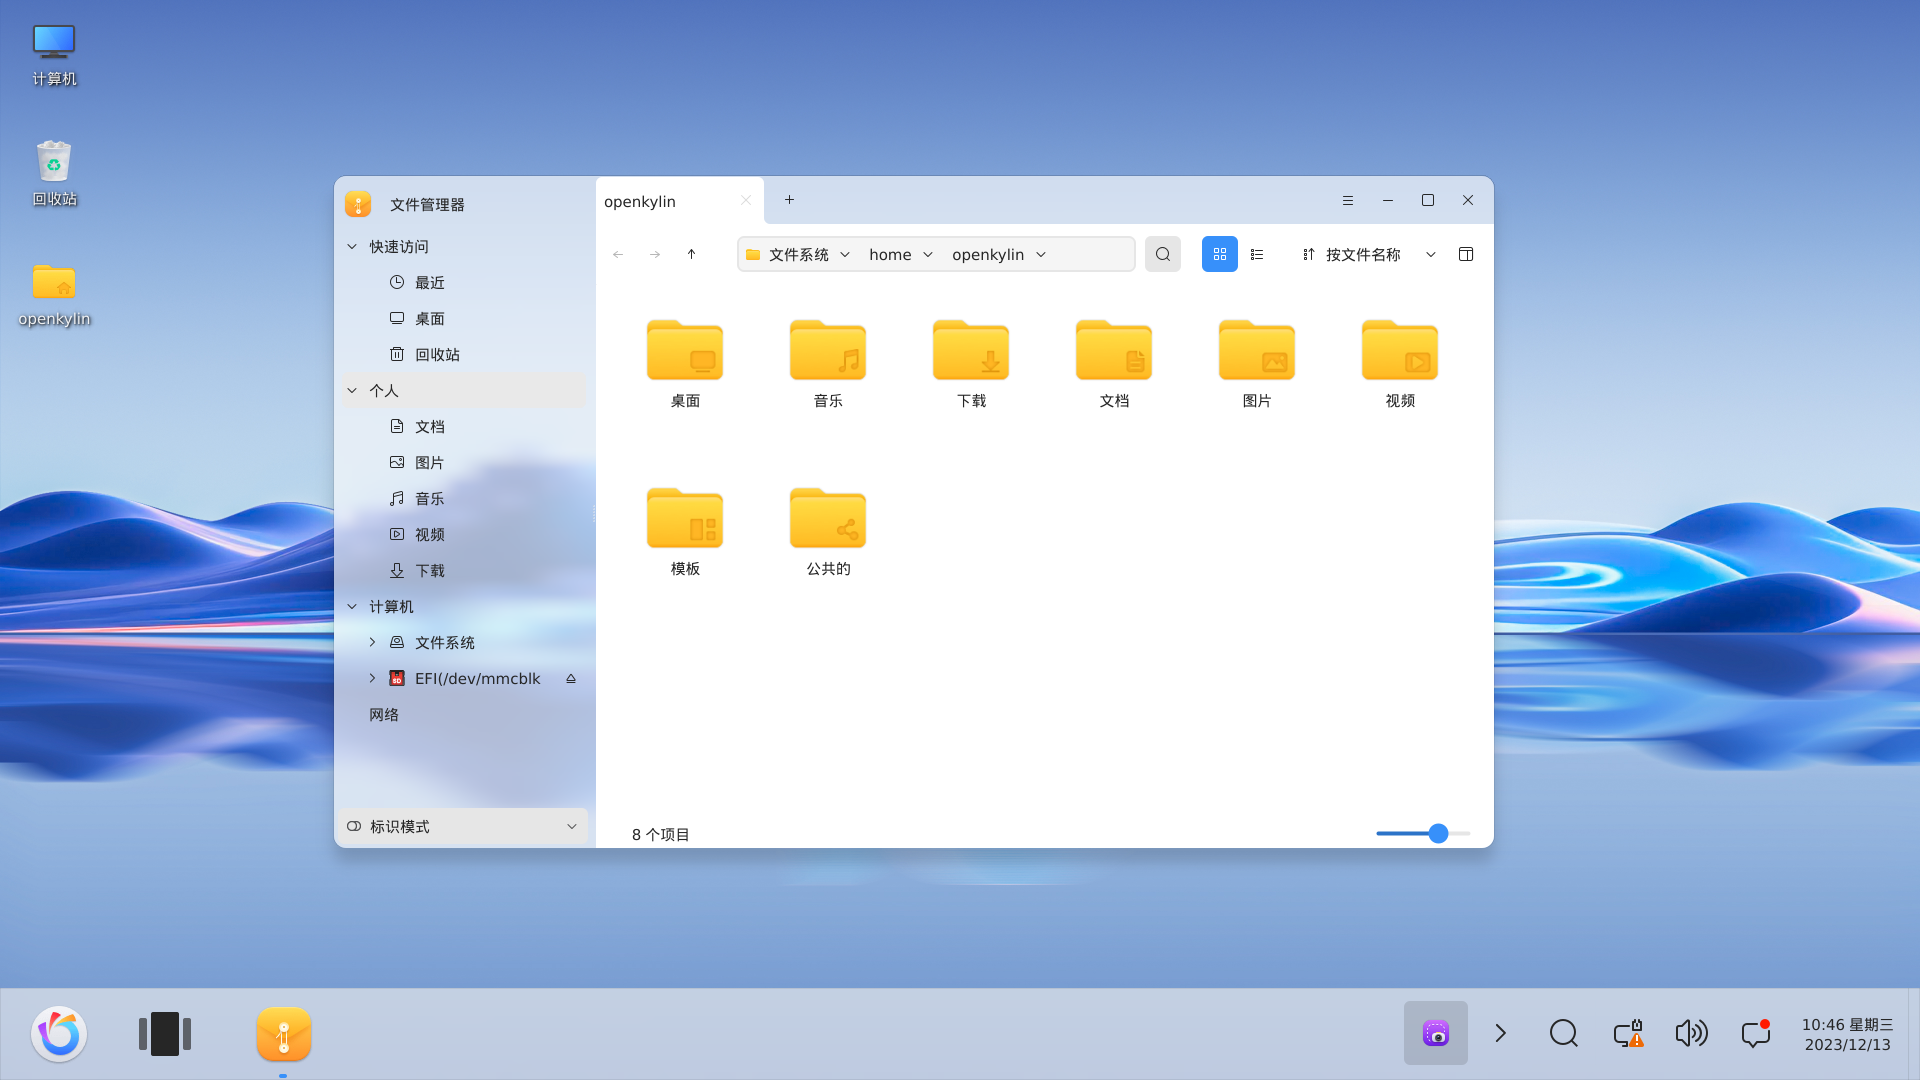Toggle the preview pane button

1466,254
